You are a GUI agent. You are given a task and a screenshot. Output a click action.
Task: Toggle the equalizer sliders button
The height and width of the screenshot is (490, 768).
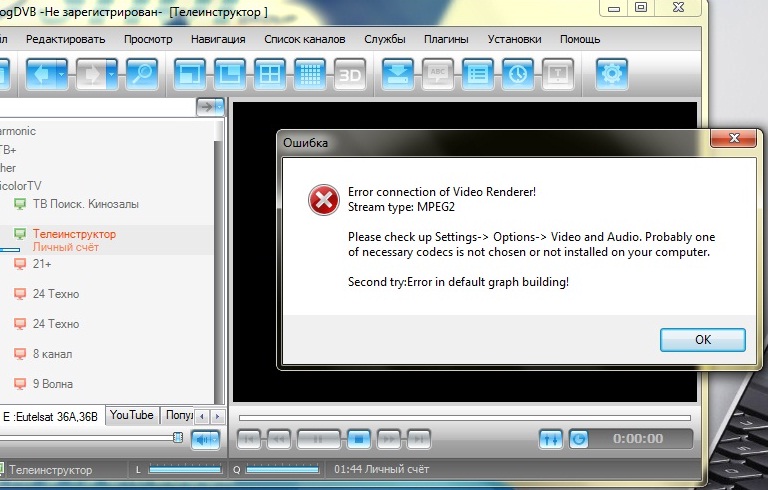coord(550,439)
